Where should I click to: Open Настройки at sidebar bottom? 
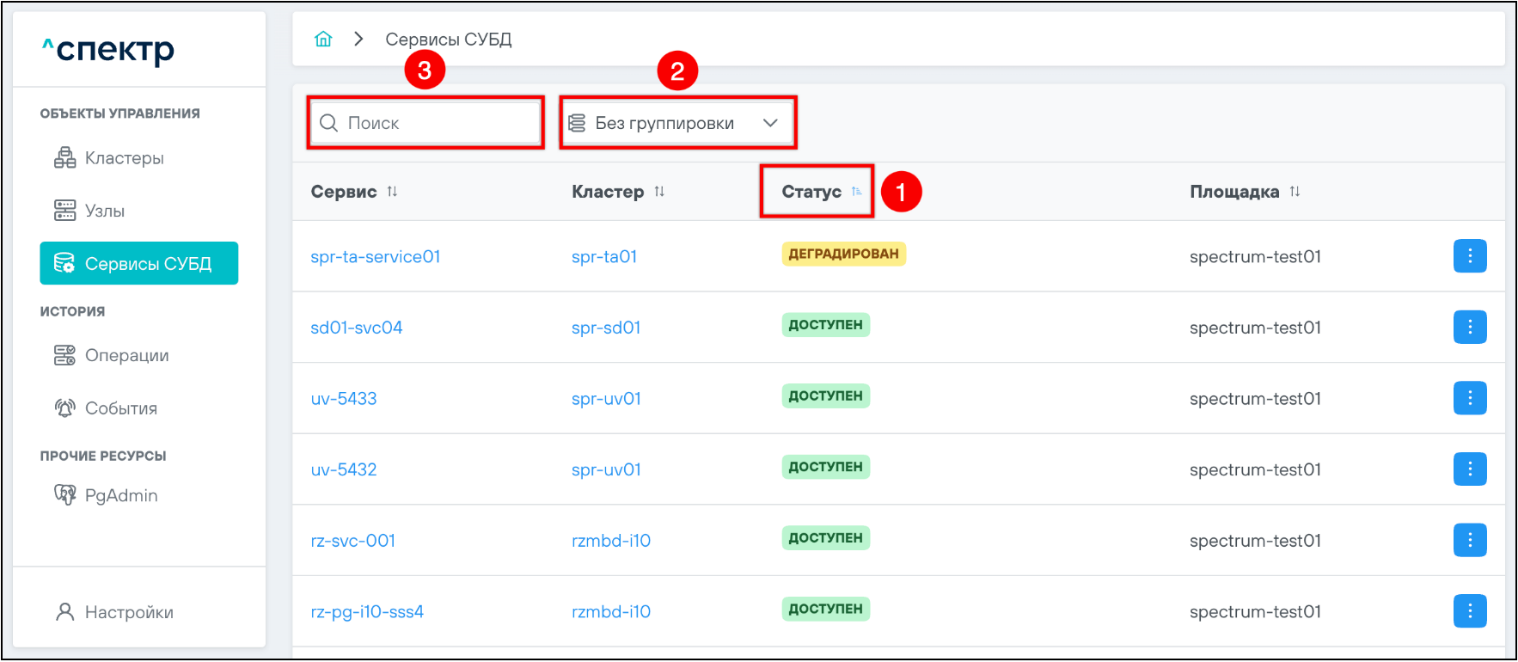tap(128, 612)
